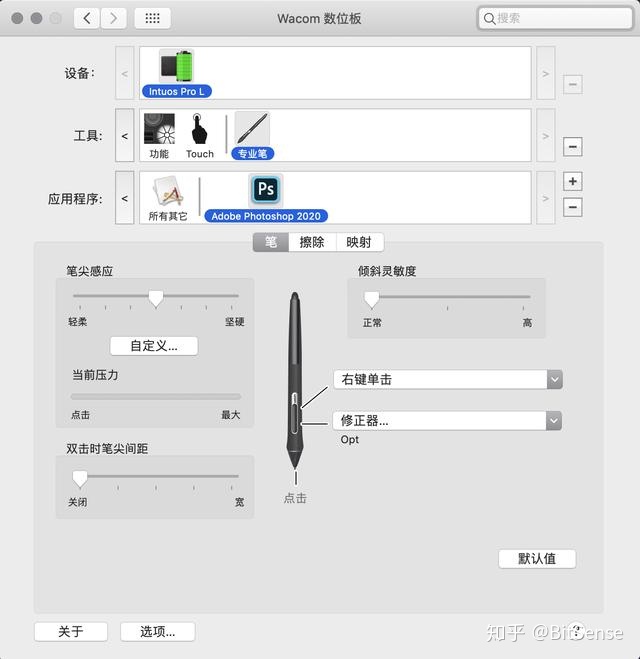Add an application with the plus button
The height and width of the screenshot is (659, 640).
[x=572, y=182]
